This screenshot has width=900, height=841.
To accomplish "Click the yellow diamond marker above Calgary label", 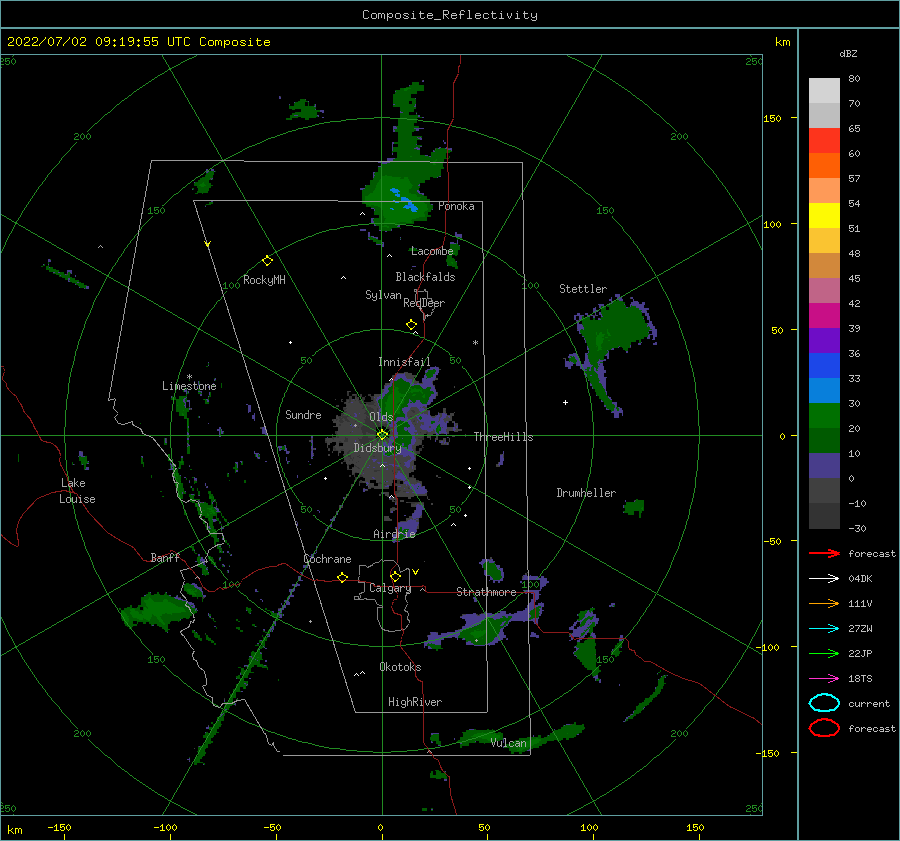I will 395,576.
